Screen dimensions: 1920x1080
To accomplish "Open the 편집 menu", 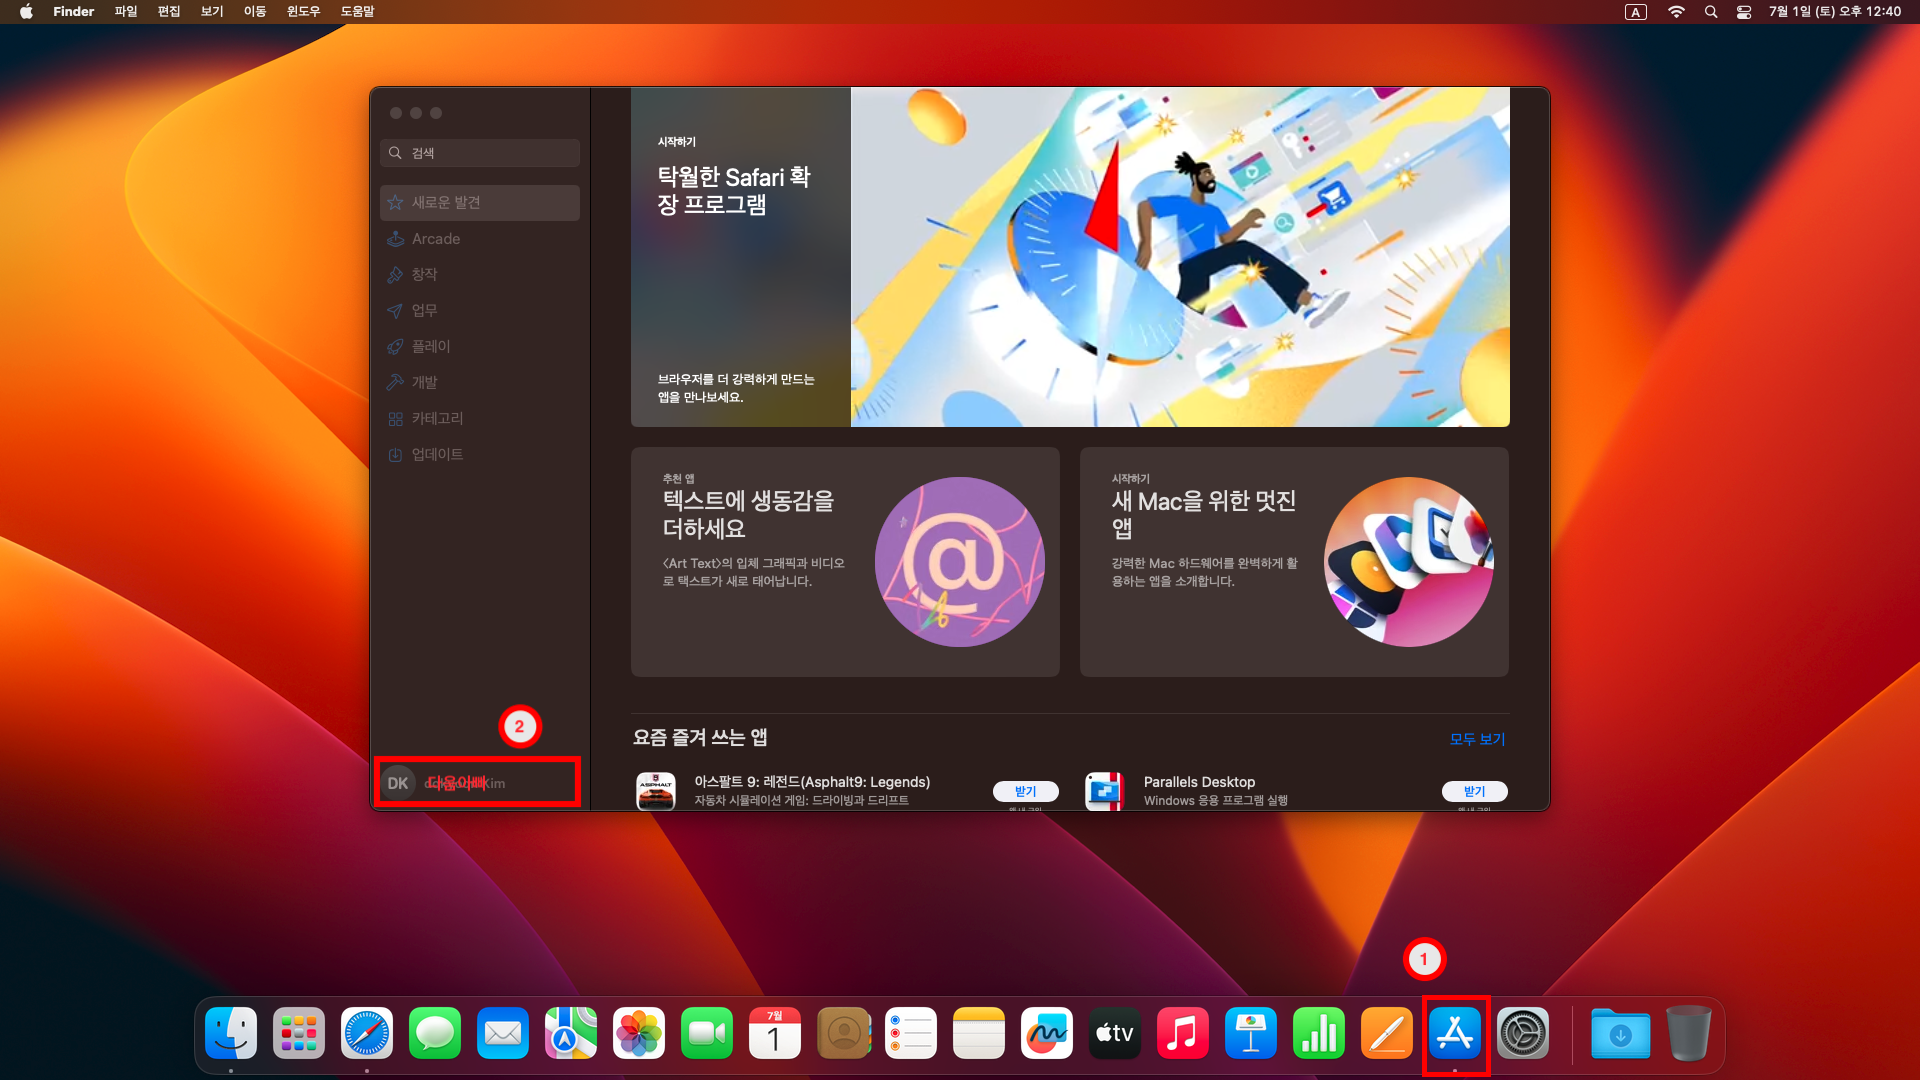I will point(169,12).
